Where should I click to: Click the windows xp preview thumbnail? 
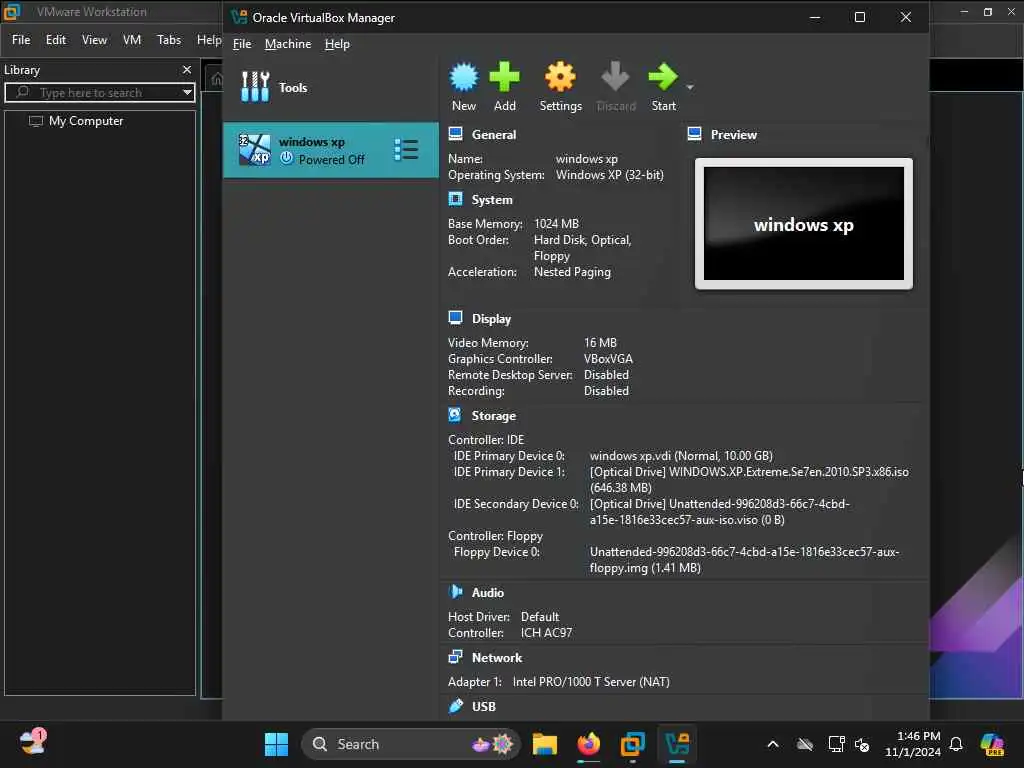coord(803,223)
